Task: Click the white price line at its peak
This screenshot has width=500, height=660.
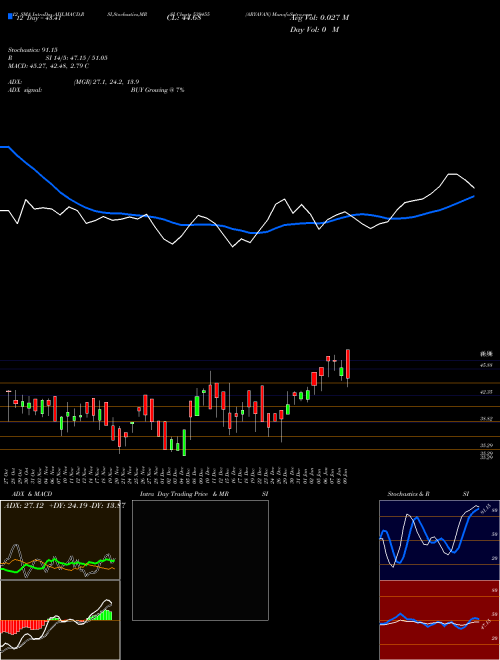Action: pyautogui.click(x=453, y=174)
